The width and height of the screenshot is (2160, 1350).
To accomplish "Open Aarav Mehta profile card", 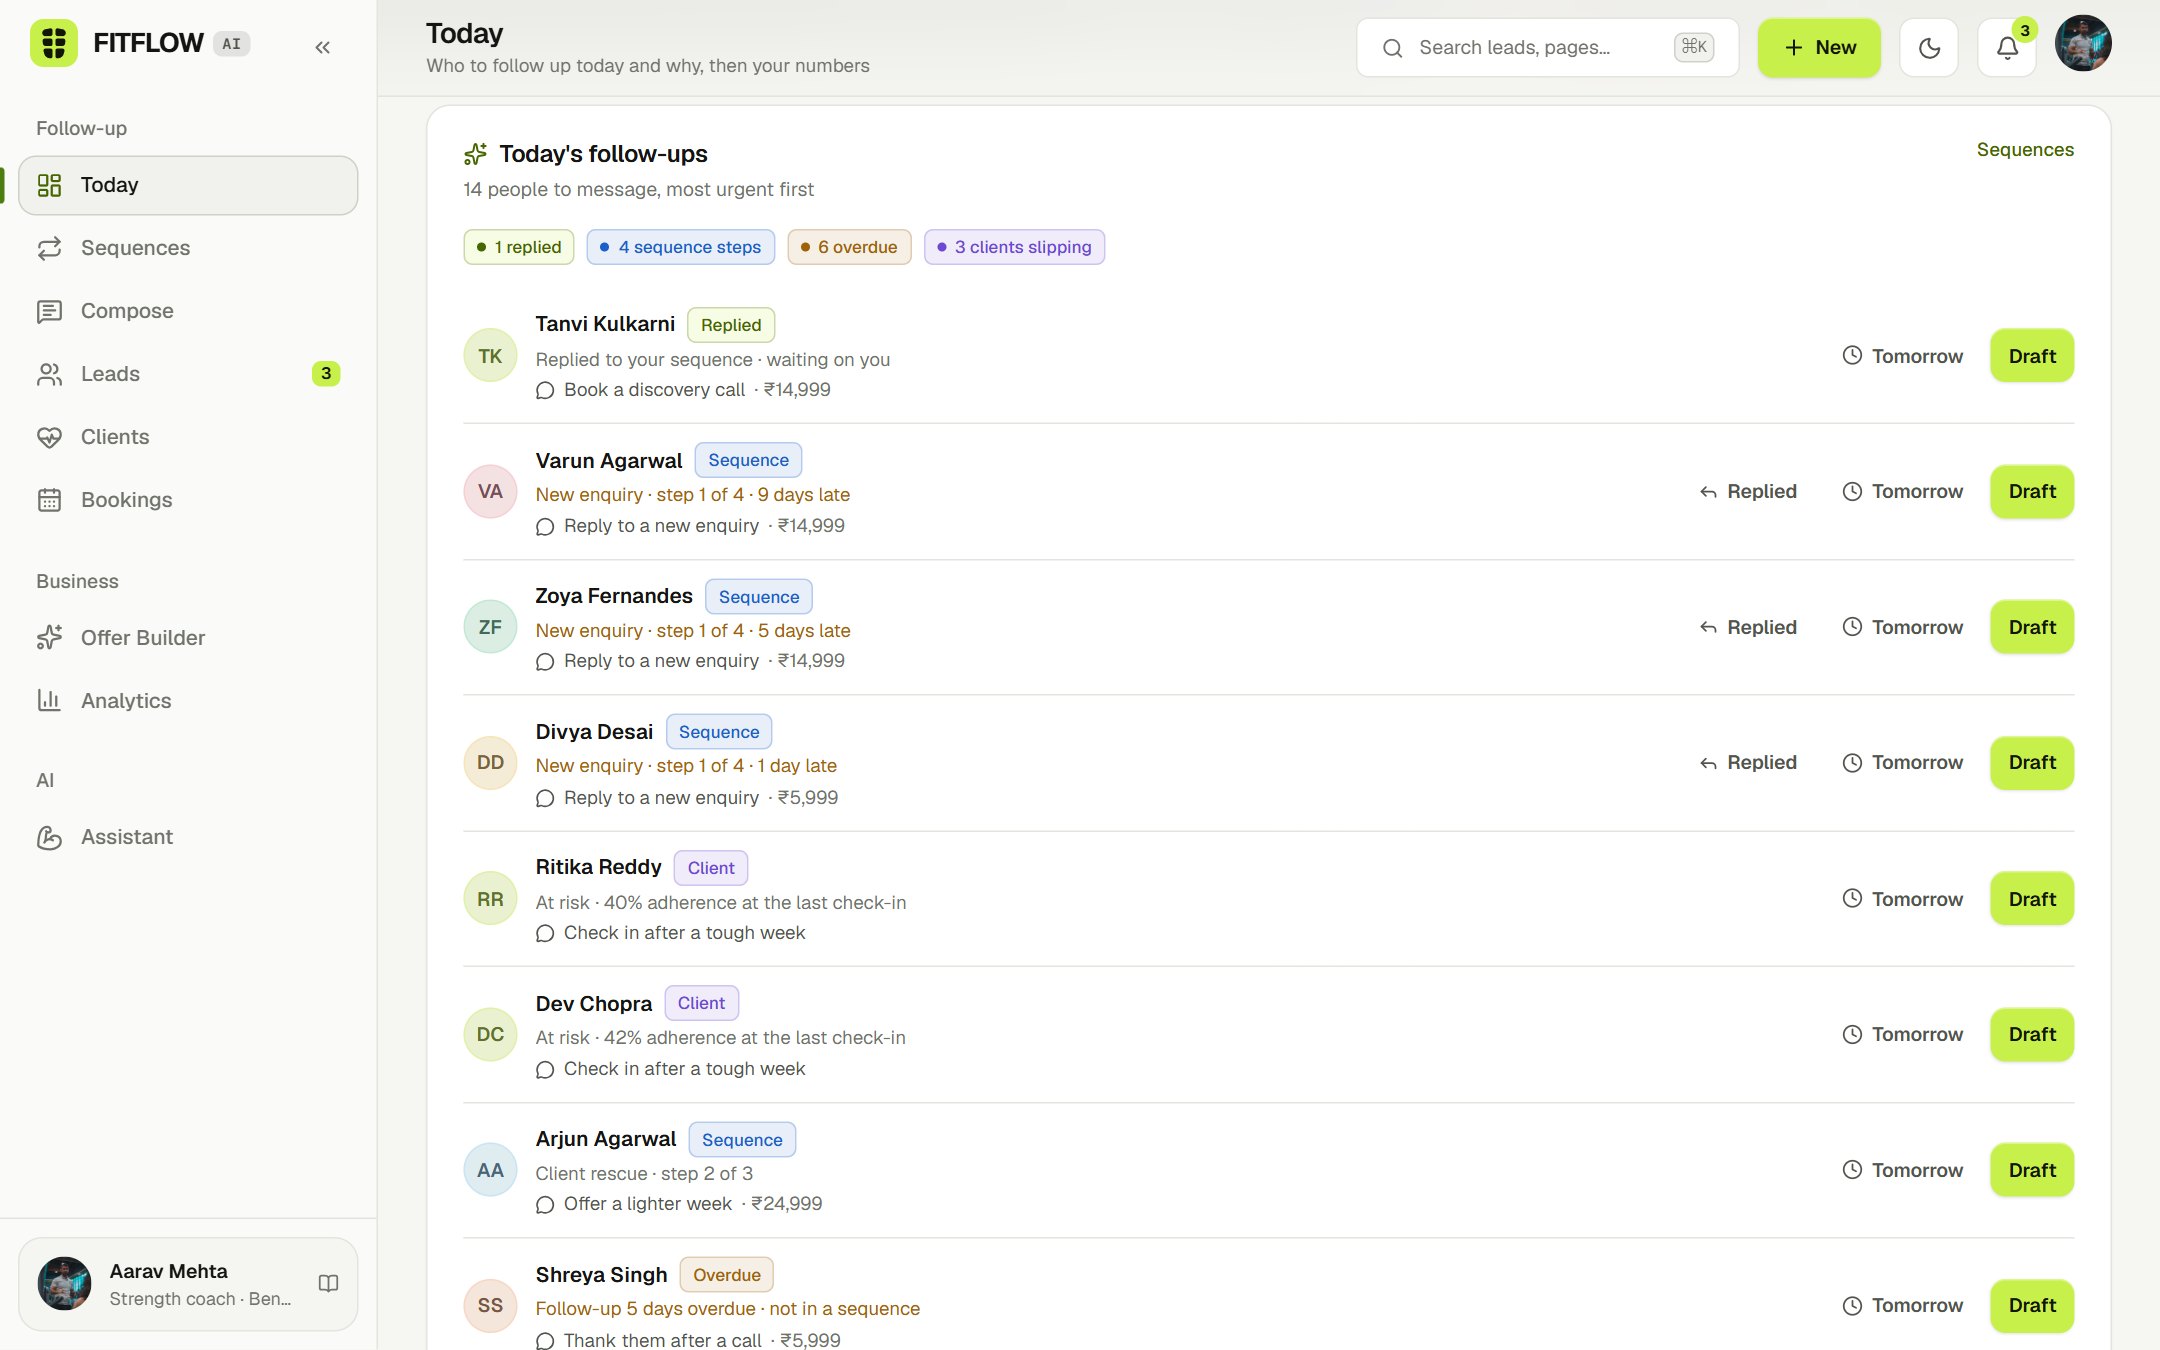I will pos(188,1284).
